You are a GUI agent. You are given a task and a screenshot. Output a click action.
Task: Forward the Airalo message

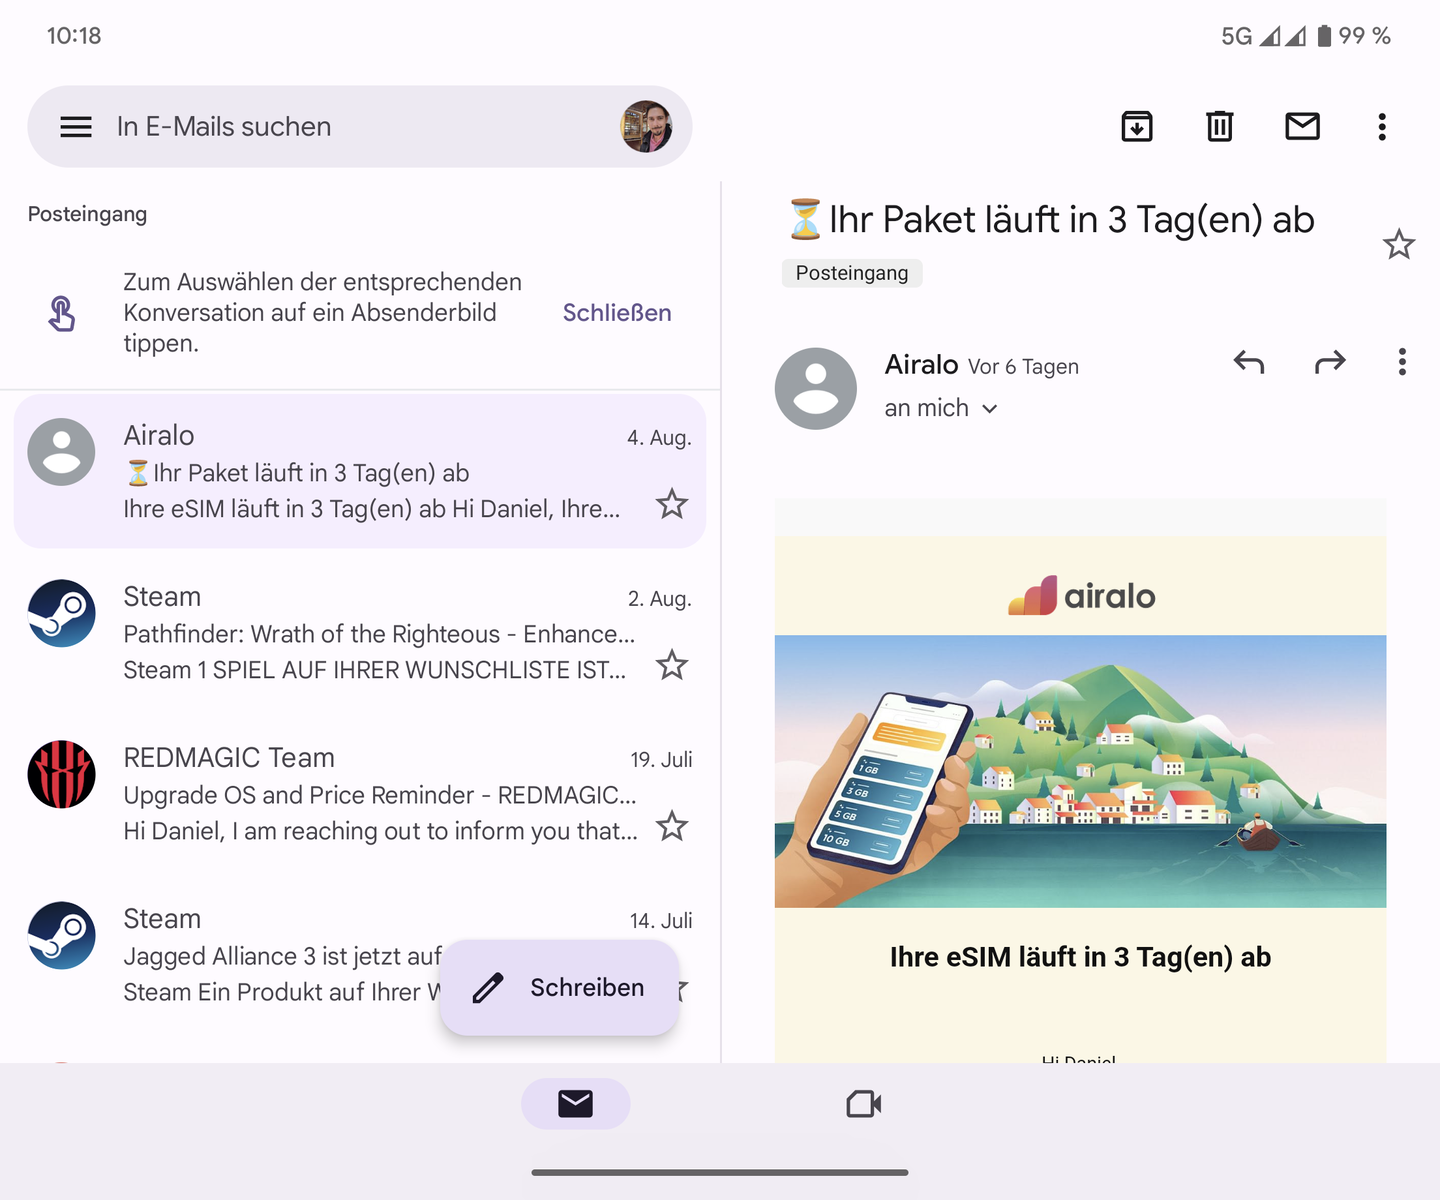point(1330,362)
